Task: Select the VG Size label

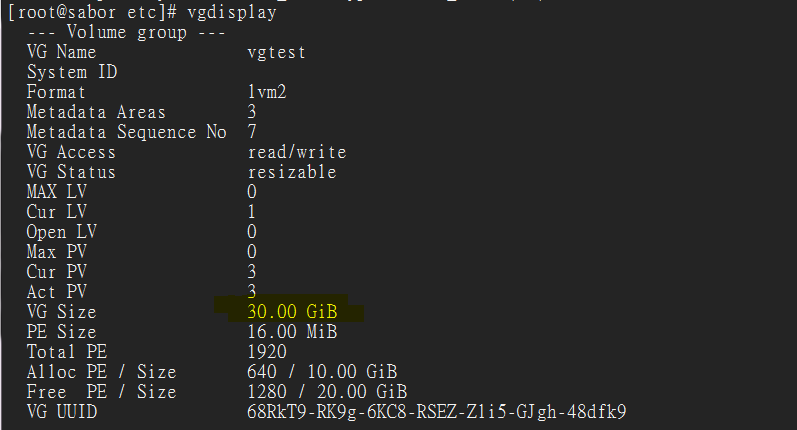Action: tap(62, 312)
